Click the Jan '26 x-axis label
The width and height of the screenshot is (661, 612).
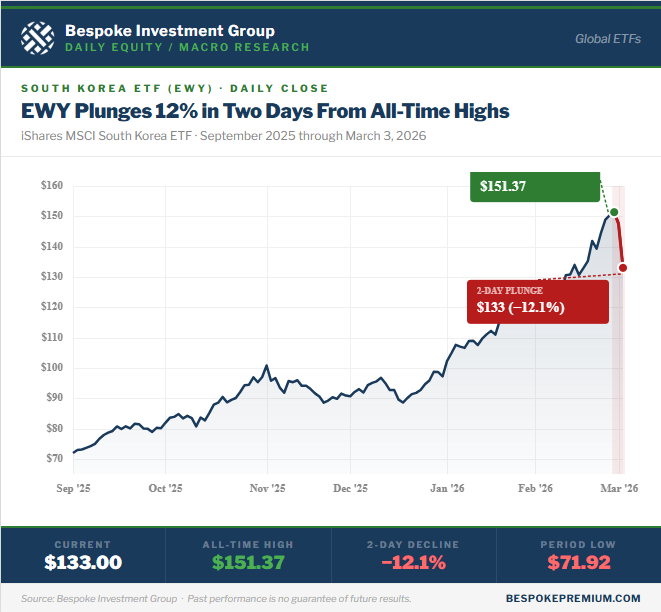pyautogui.click(x=447, y=488)
